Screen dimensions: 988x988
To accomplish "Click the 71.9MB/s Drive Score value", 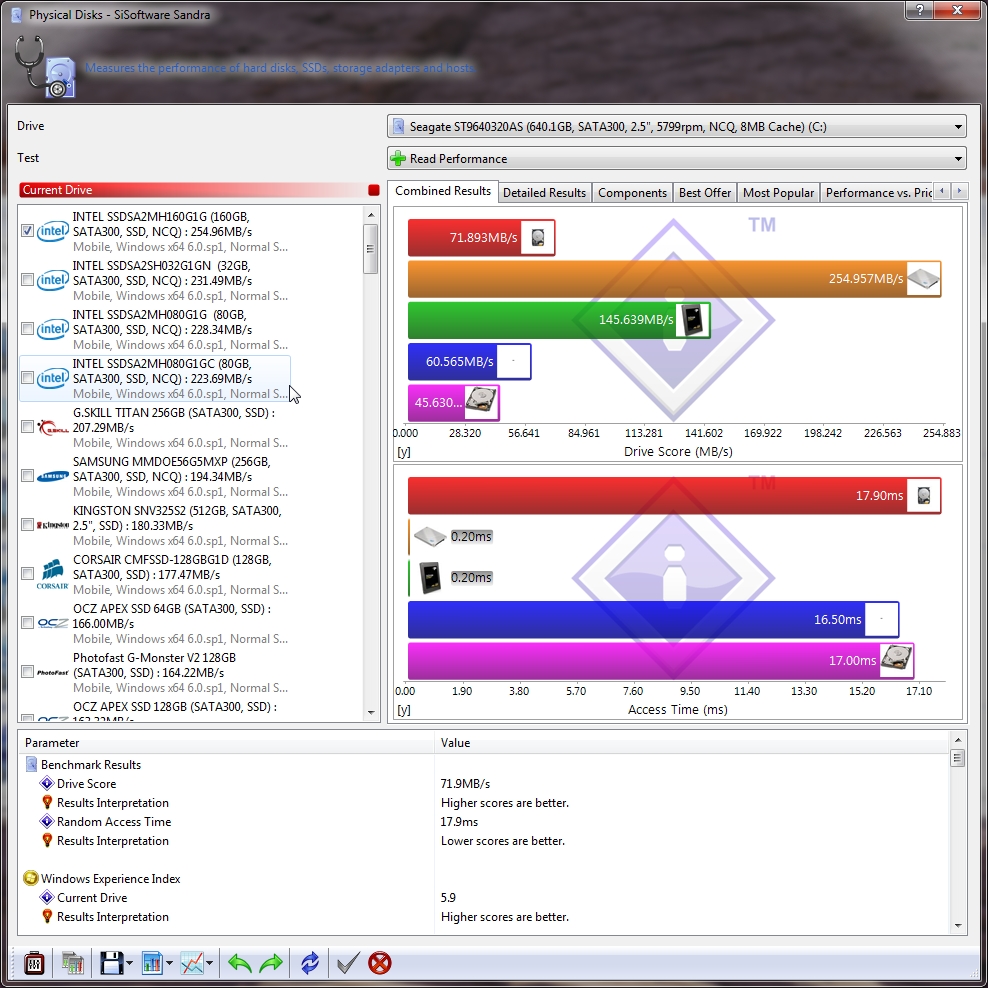I will point(465,783).
